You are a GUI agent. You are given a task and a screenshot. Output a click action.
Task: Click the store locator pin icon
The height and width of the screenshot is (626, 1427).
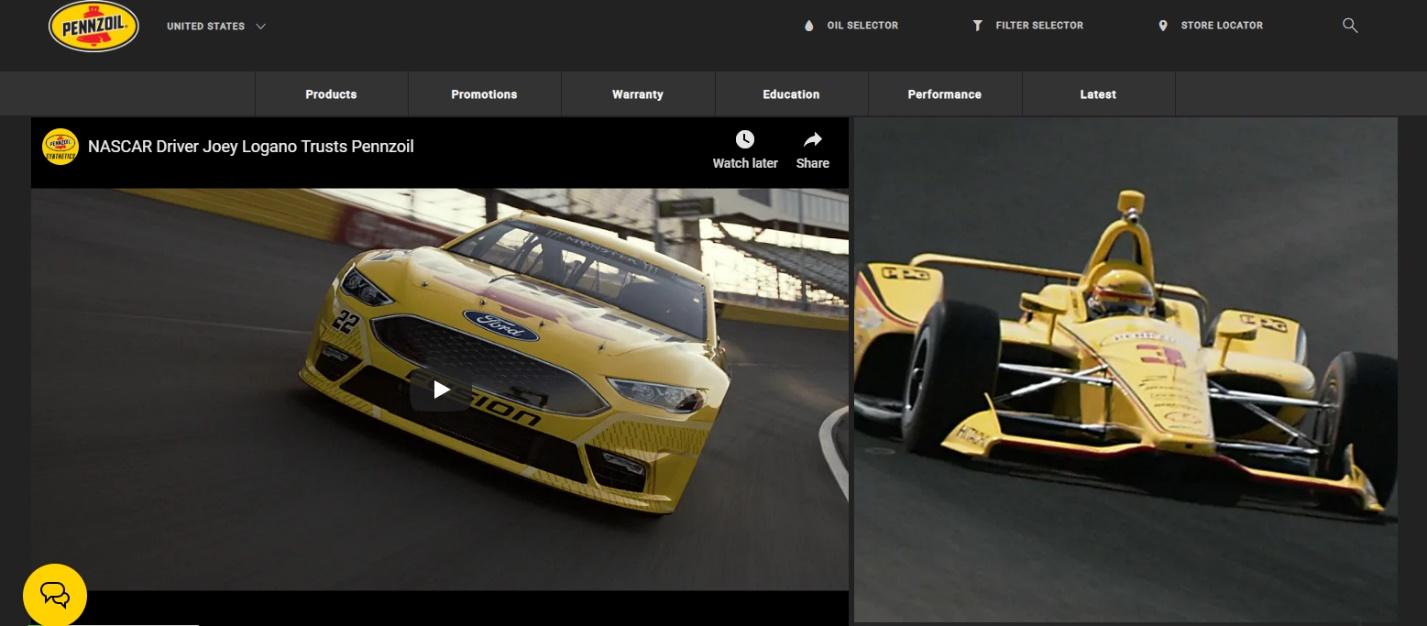[1162, 26]
